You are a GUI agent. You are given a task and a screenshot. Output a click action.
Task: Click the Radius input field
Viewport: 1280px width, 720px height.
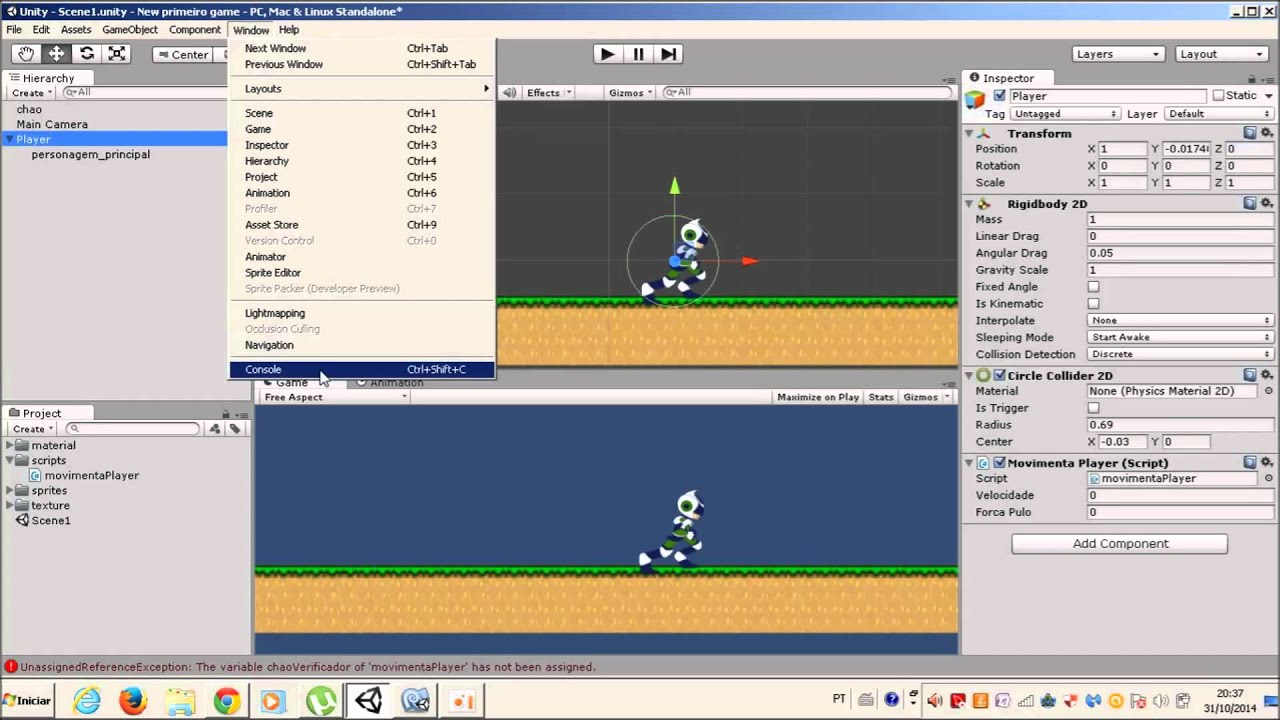pyautogui.click(x=1180, y=425)
